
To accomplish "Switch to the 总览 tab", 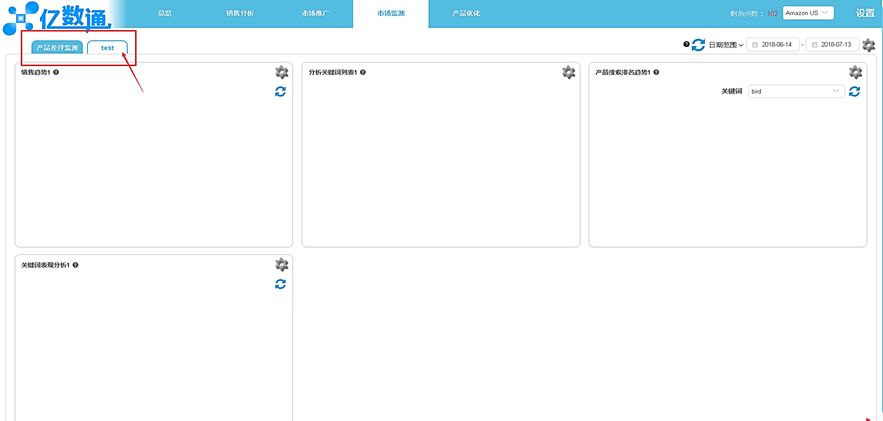I will pyautogui.click(x=165, y=13).
